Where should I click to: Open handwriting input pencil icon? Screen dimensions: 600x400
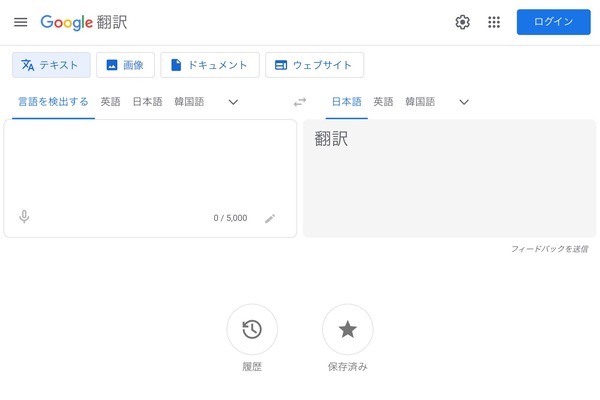pyautogui.click(x=270, y=219)
